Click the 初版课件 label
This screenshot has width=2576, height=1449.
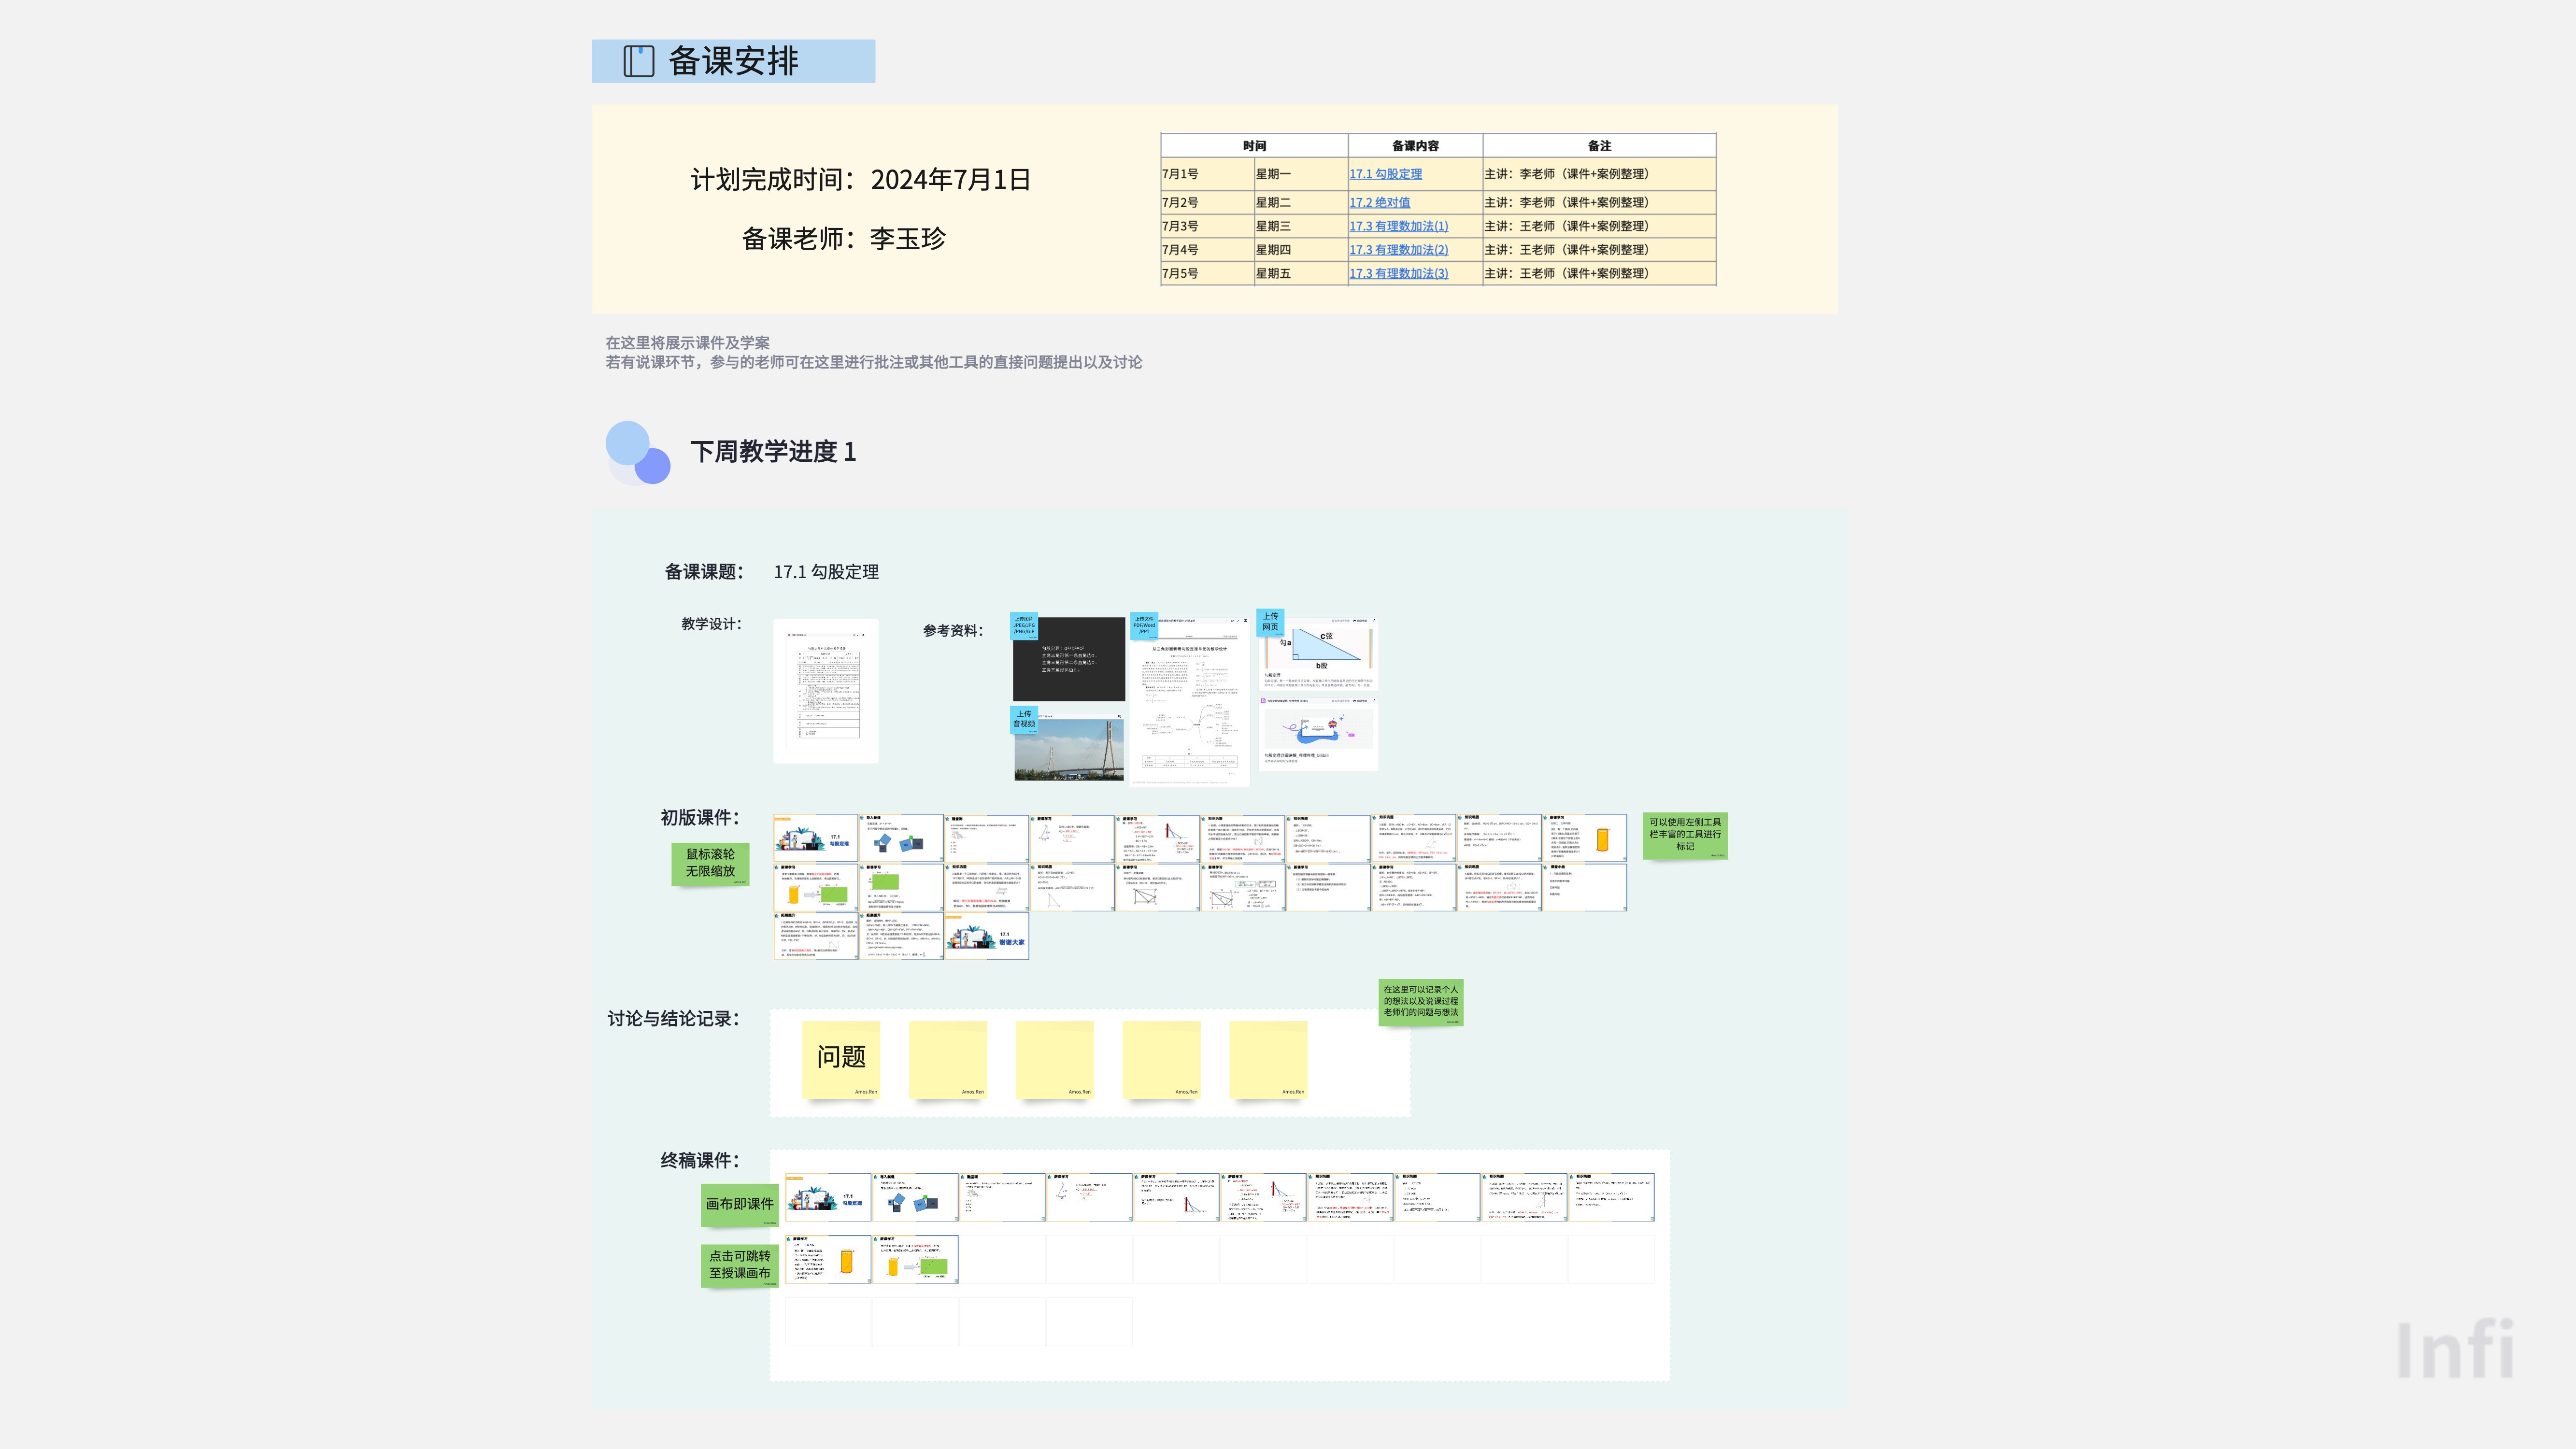click(699, 818)
